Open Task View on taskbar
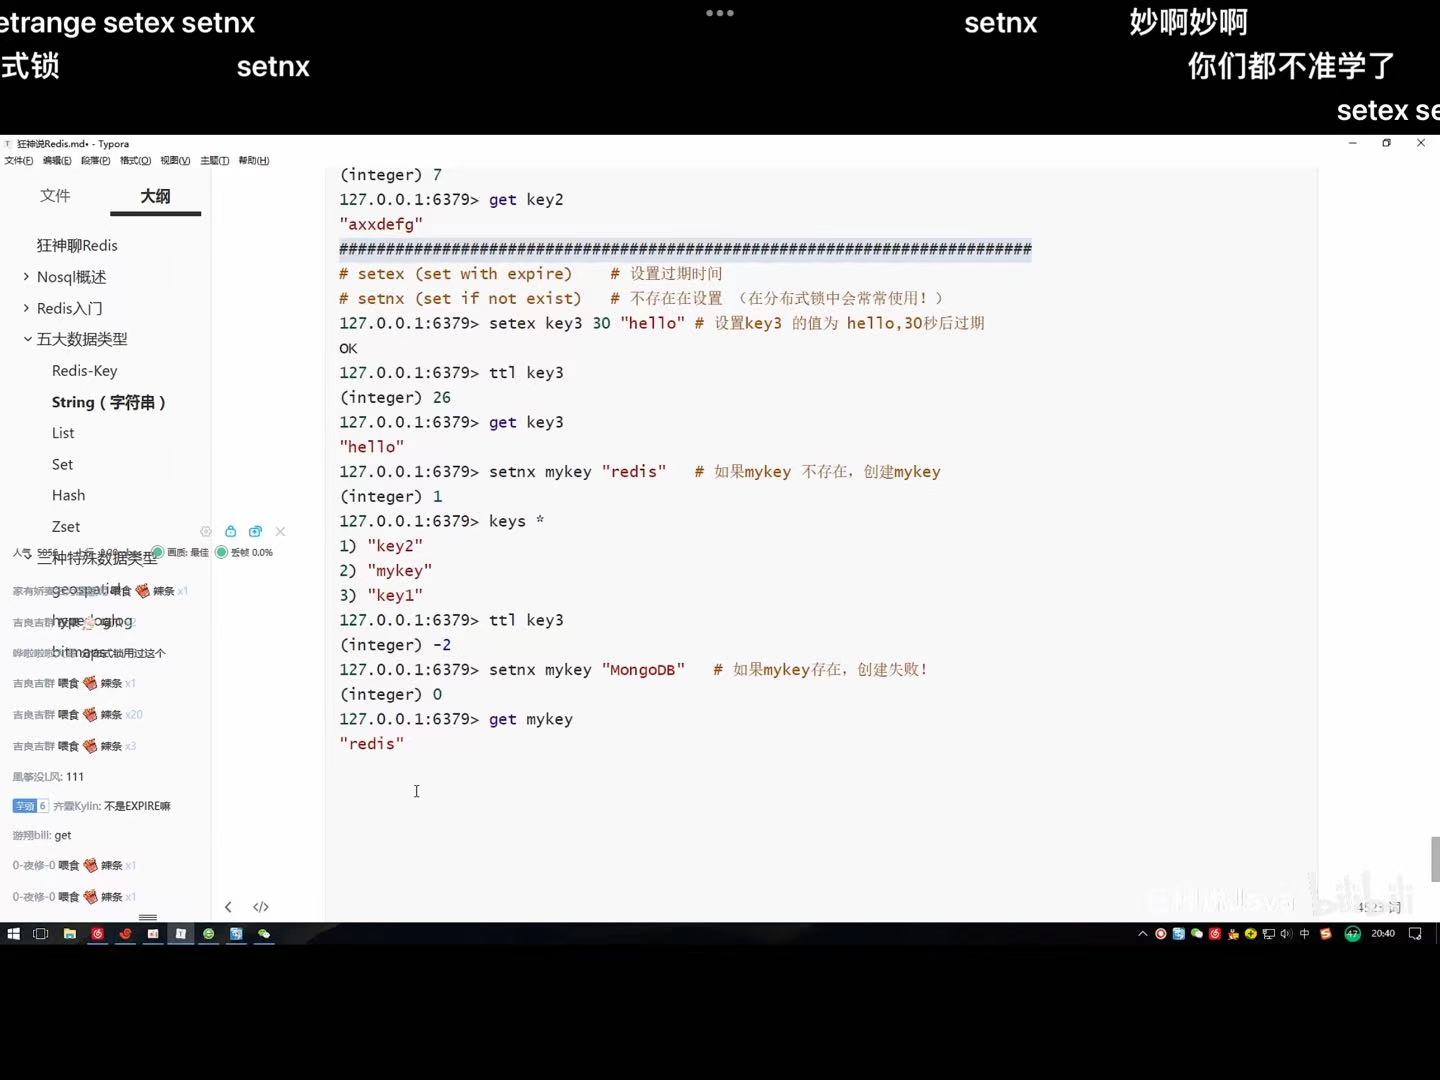 point(41,934)
